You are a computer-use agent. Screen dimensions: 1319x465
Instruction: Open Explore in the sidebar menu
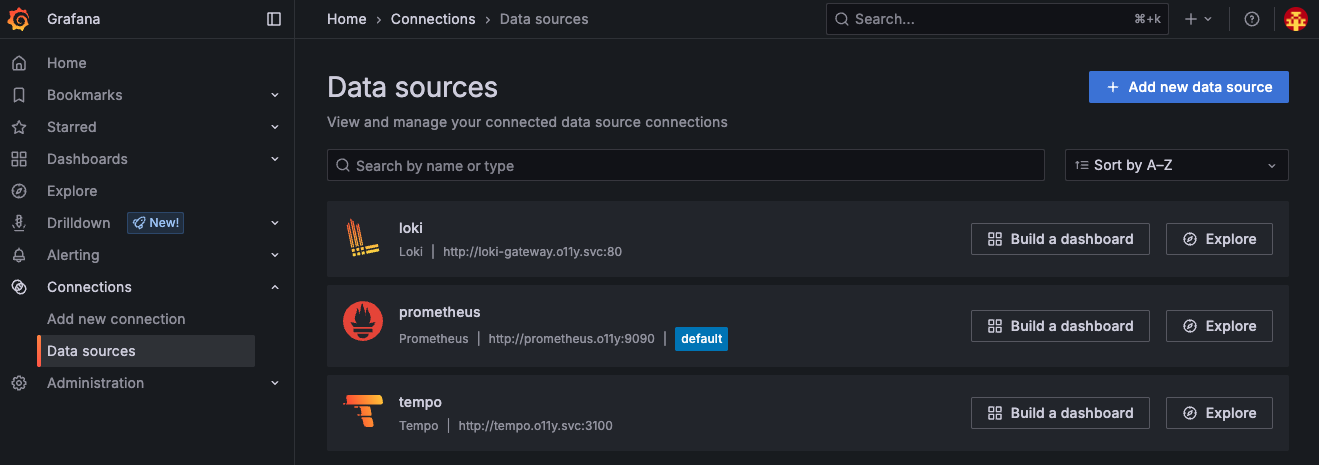click(x=72, y=191)
